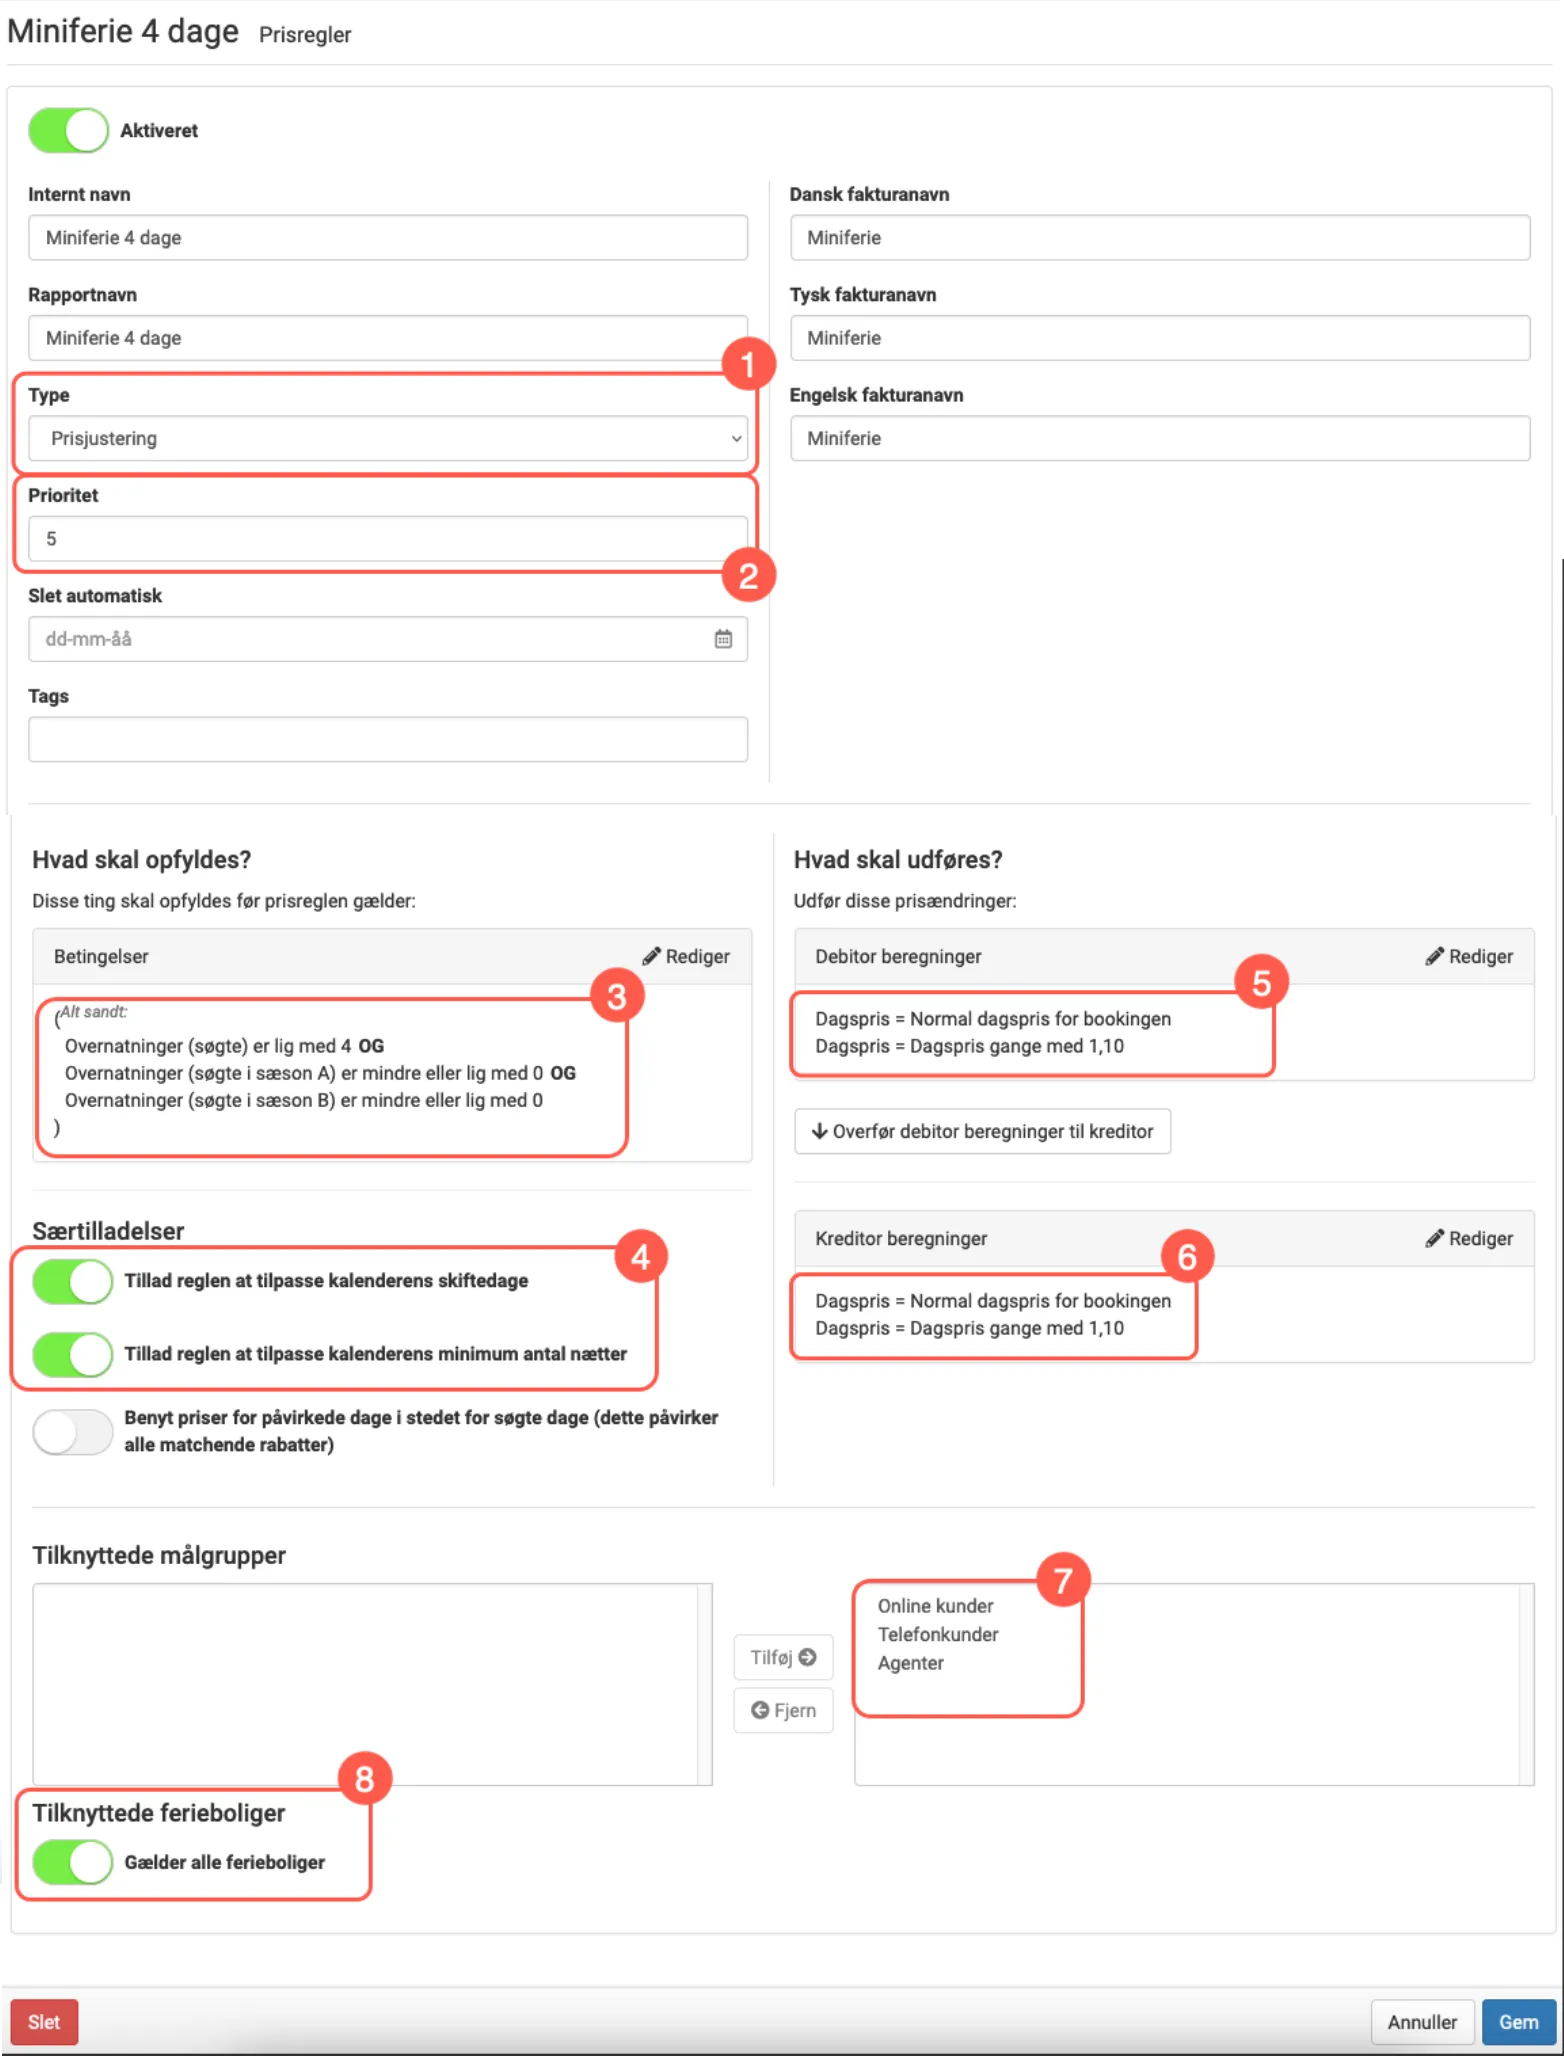This screenshot has height=2056, width=1564.
Task: Click pencil icon beside Betingelser Rediger
Action: tap(651, 956)
